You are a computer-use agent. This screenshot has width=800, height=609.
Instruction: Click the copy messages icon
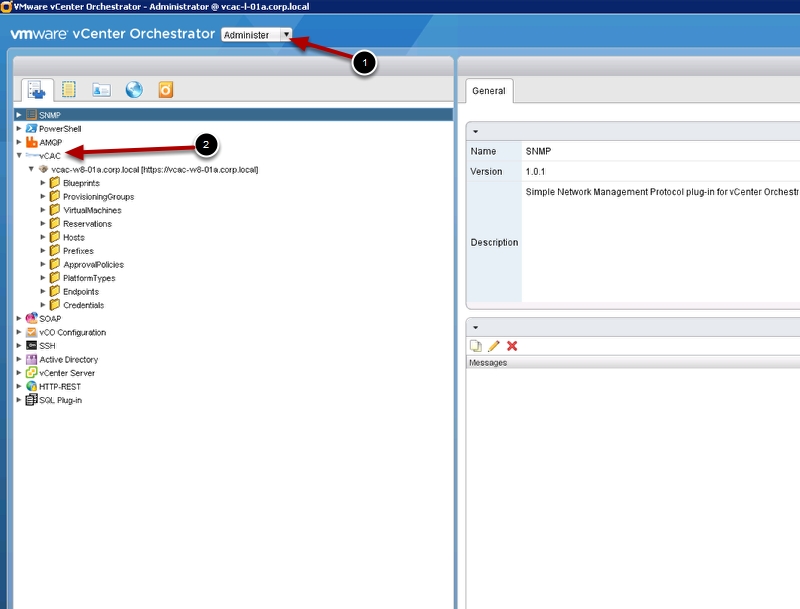click(x=476, y=346)
